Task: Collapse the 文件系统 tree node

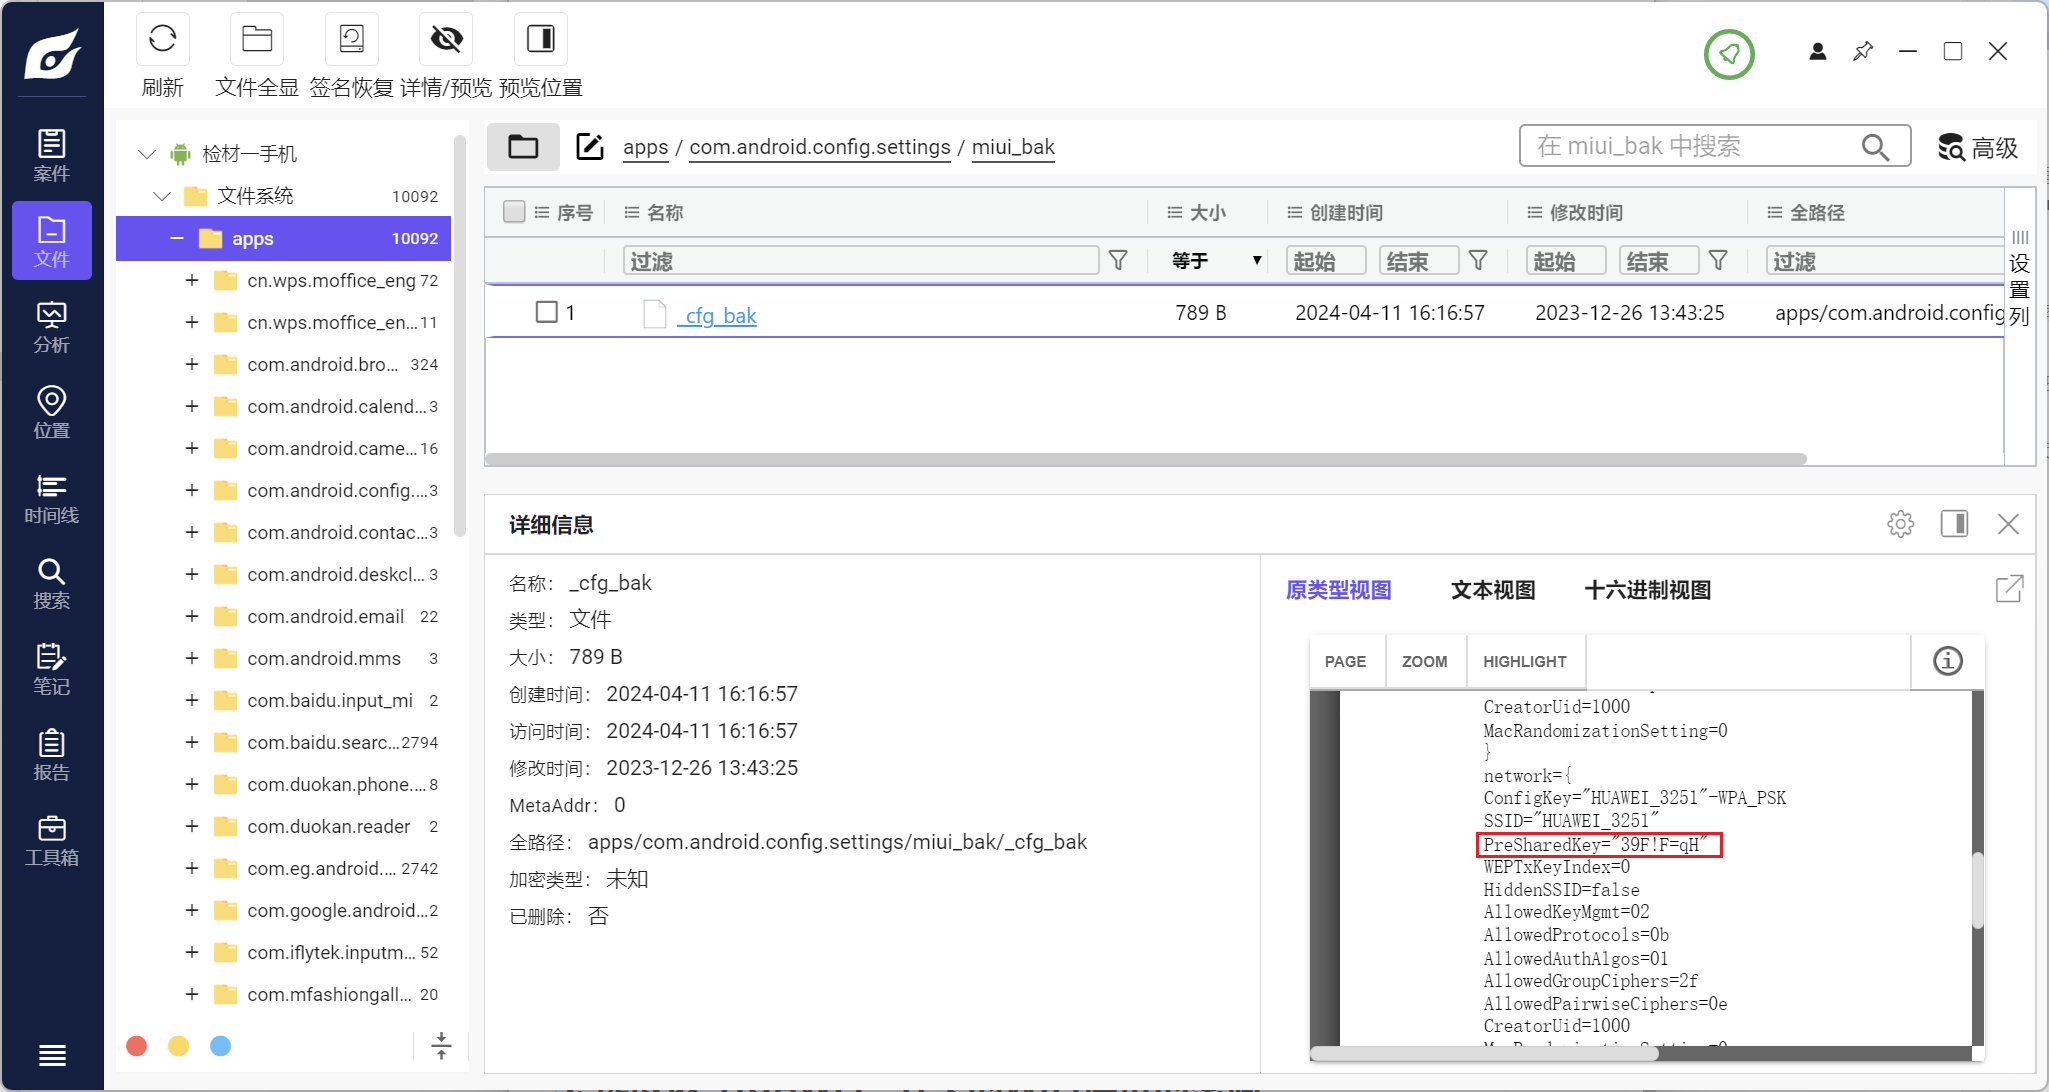Action: (x=162, y=196)
